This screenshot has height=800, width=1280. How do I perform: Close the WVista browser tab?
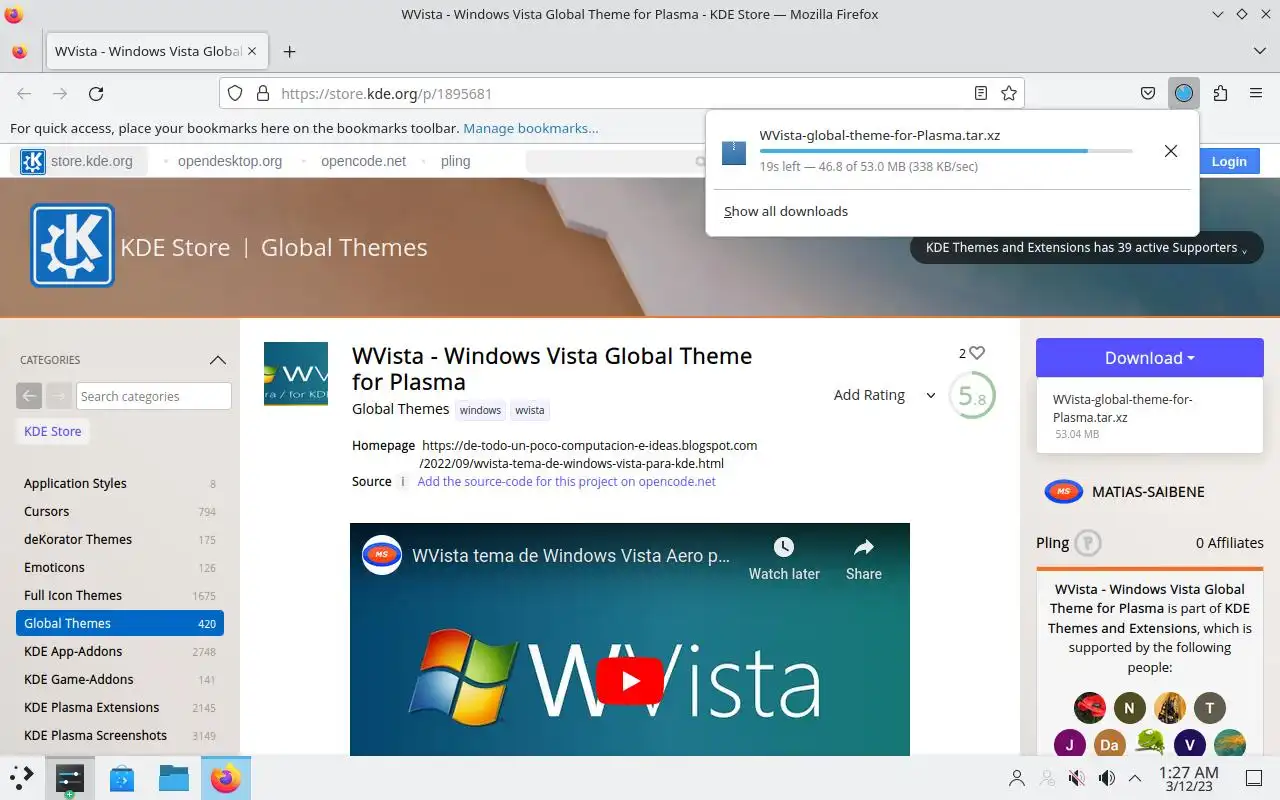[252, 51]
